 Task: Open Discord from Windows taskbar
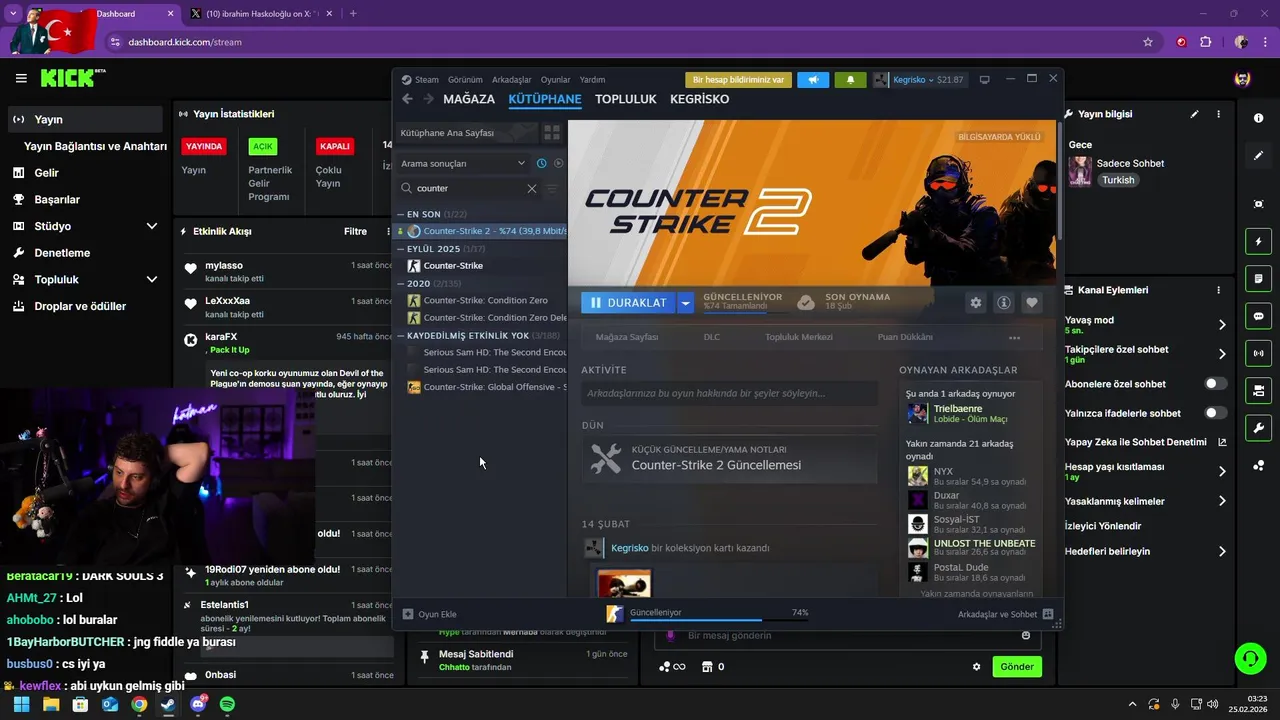pos(197,704)
